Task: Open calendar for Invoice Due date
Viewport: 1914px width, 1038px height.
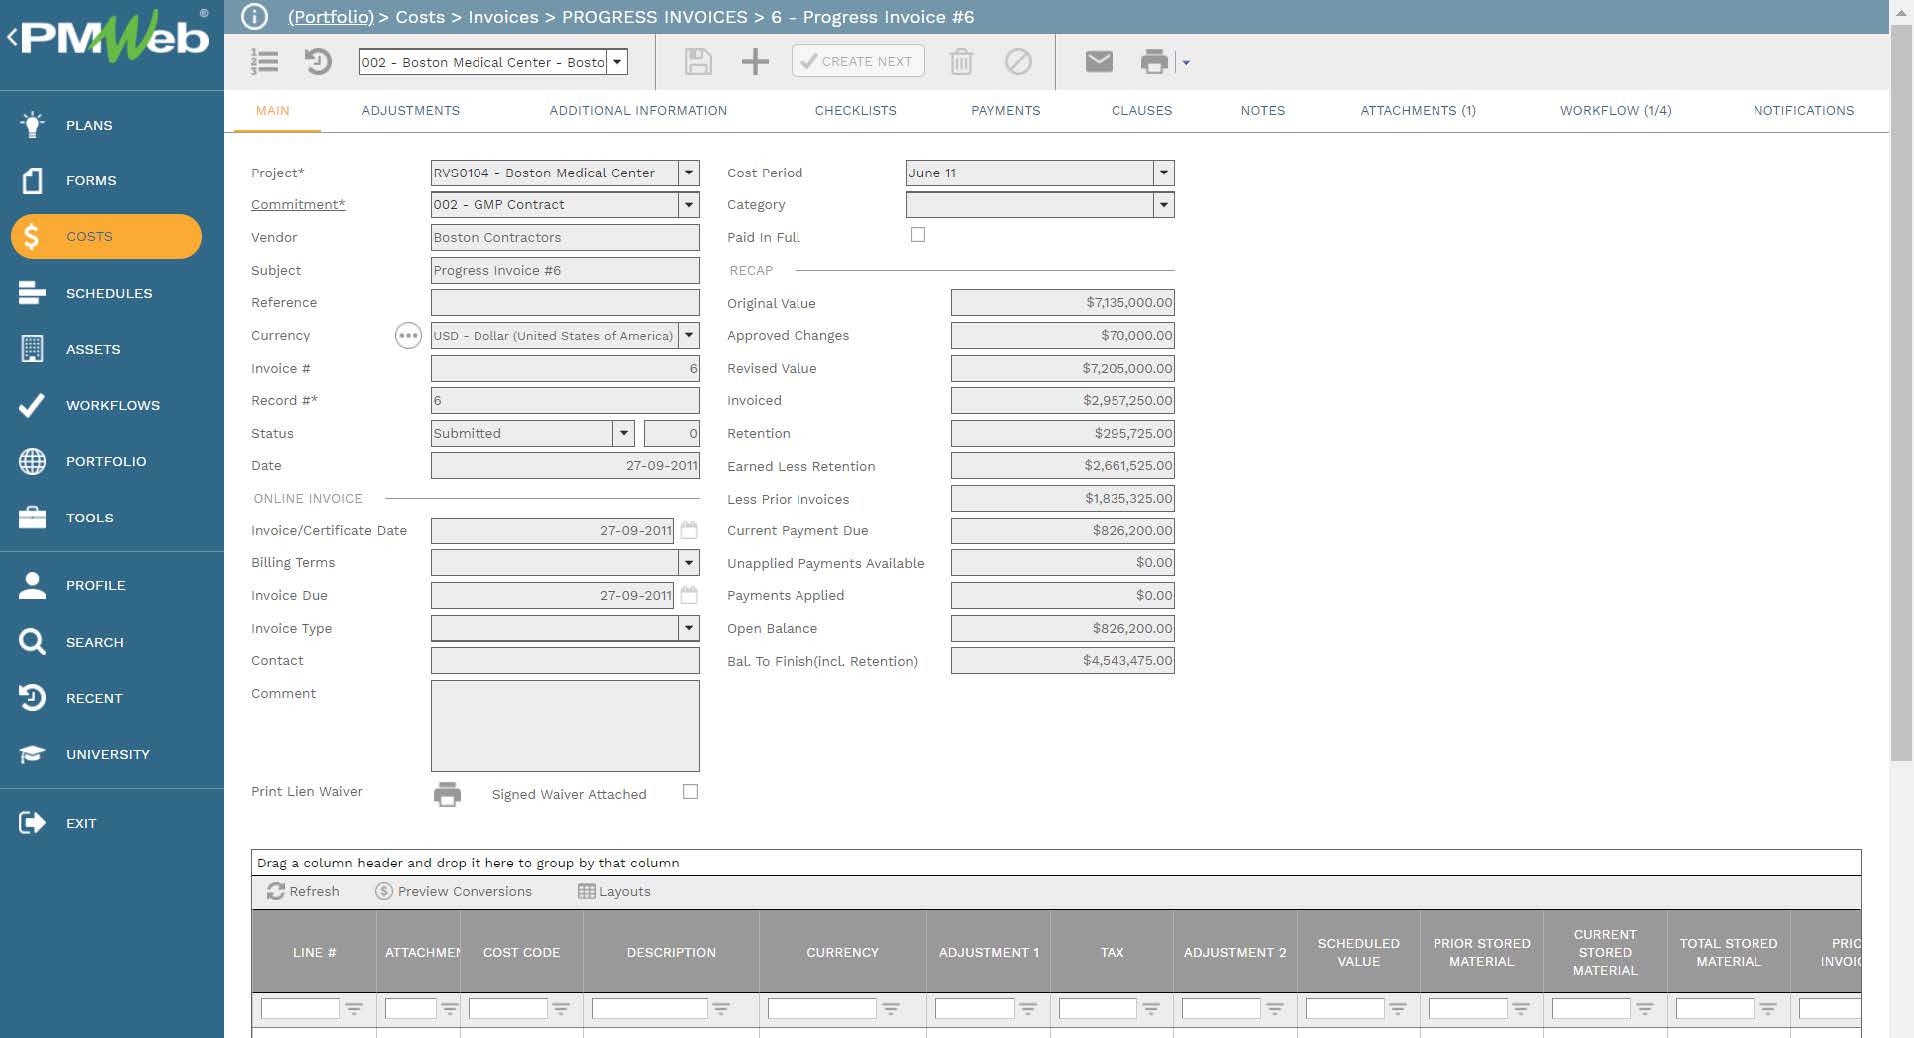Action: [689, 595]
